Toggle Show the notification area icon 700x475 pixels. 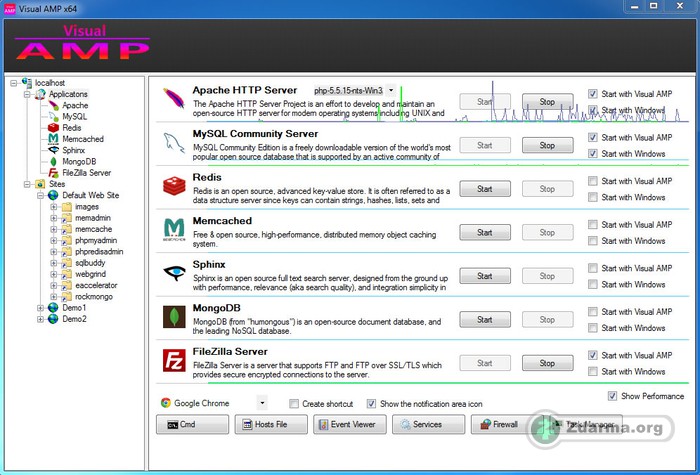371,404
